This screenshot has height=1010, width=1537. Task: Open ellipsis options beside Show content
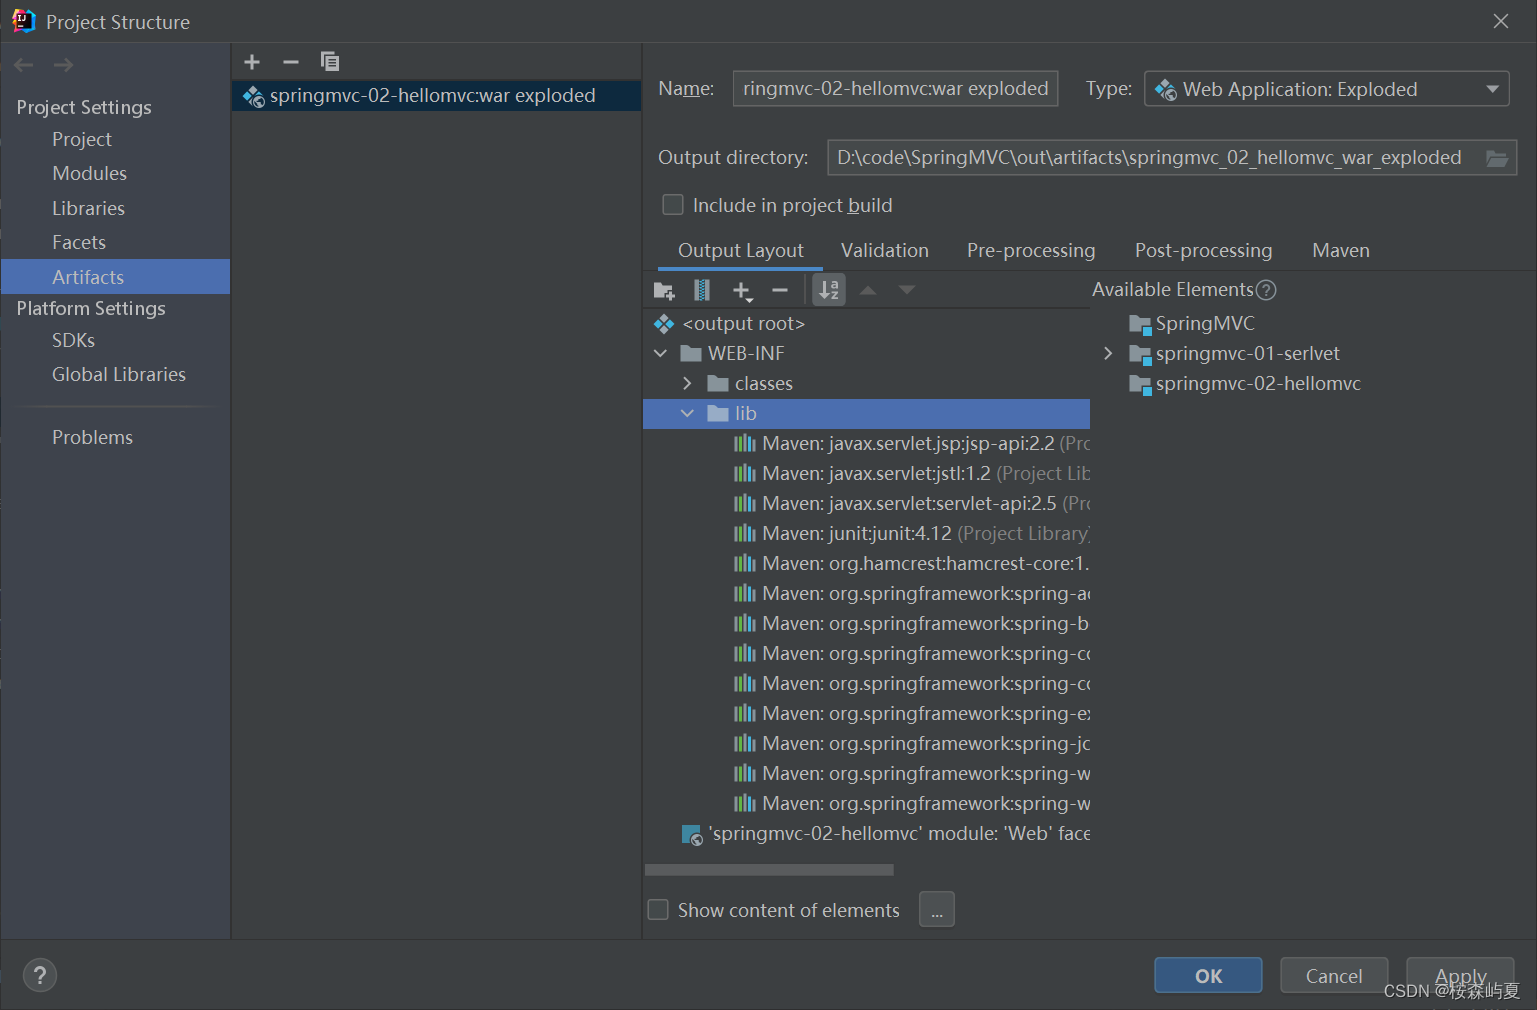click(937, 910)
